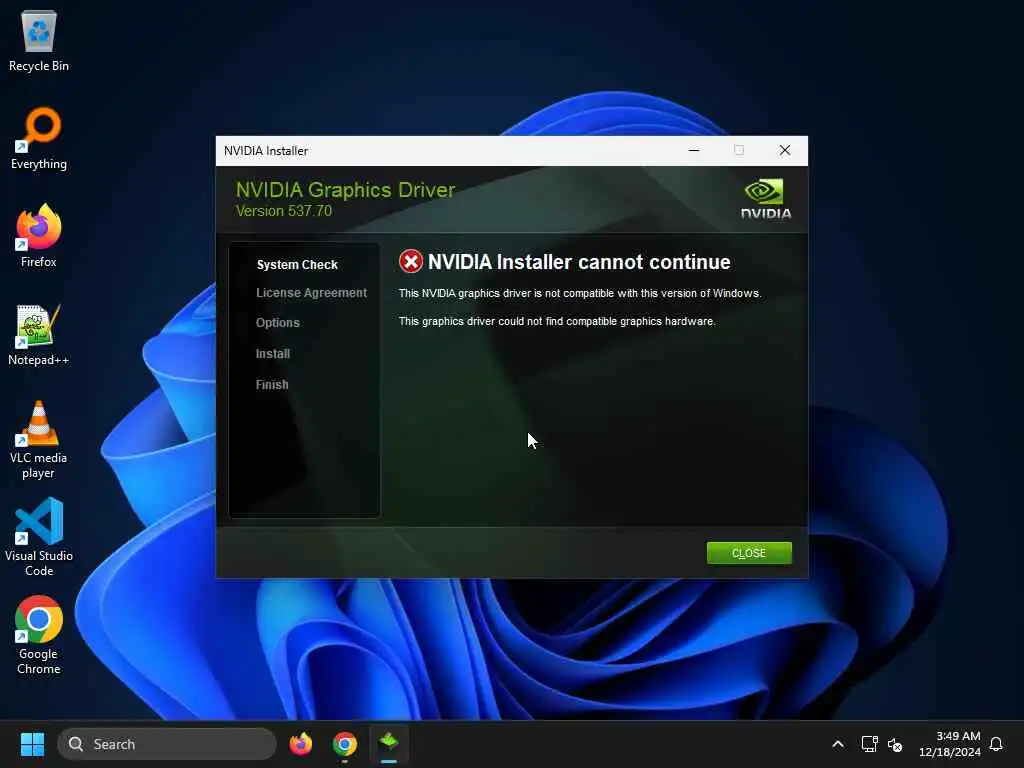The height and width of the screenshot is (768, 1024).
Task: Show hidden icons in system tray
Action: pyautogui.click(x=838, y=744)
